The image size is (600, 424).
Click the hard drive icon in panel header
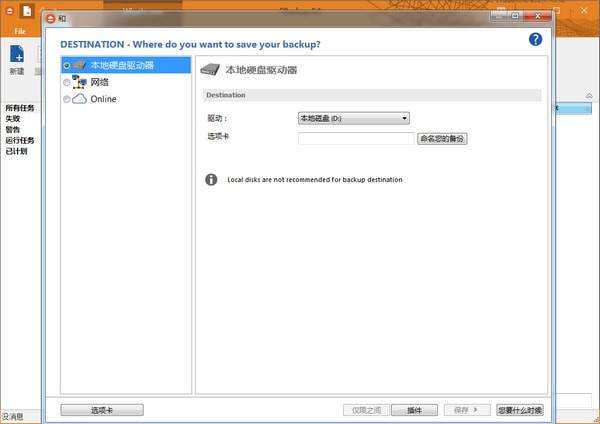210,70
